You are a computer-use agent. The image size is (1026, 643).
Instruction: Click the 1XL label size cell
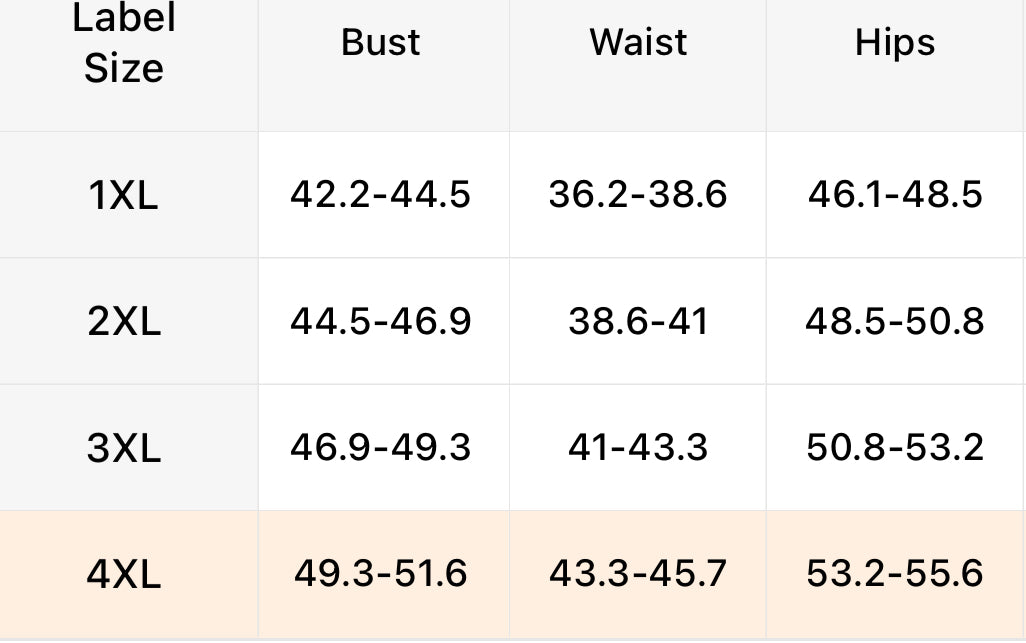pyautogui.click(x=124, y=195)
